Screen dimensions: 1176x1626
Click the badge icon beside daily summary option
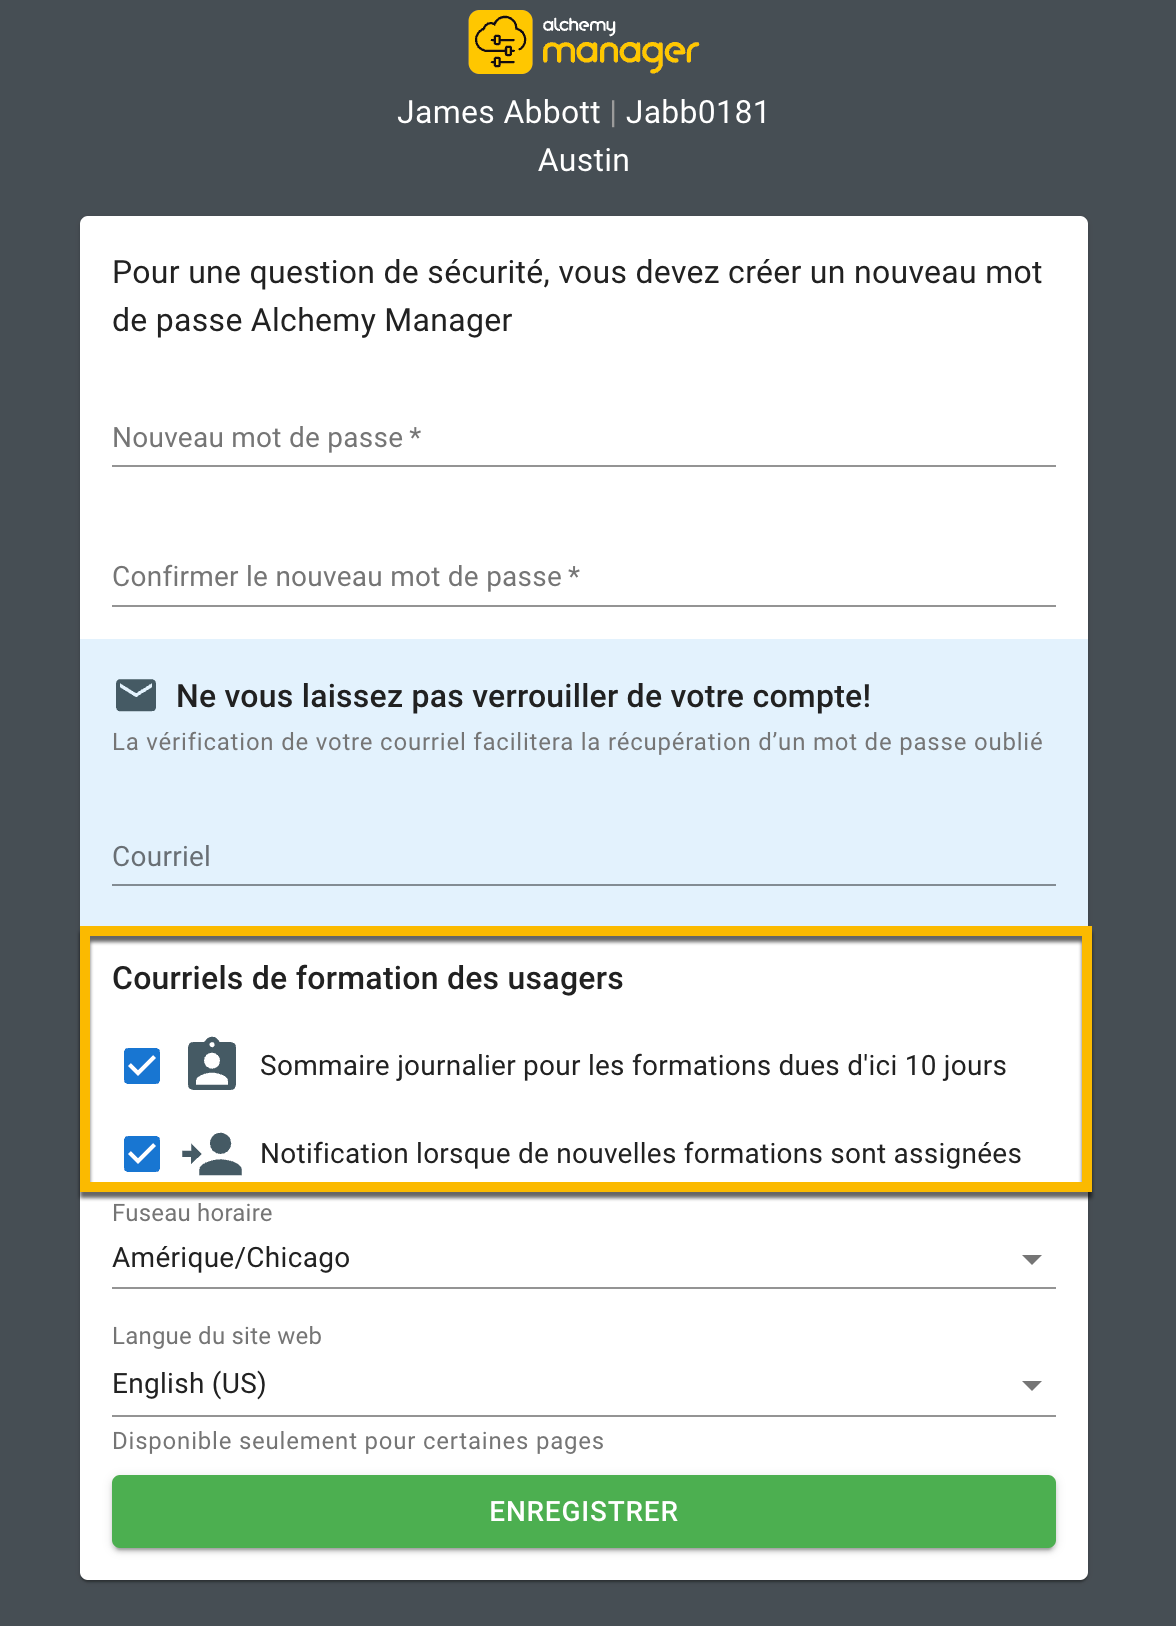pos(211,1065)
